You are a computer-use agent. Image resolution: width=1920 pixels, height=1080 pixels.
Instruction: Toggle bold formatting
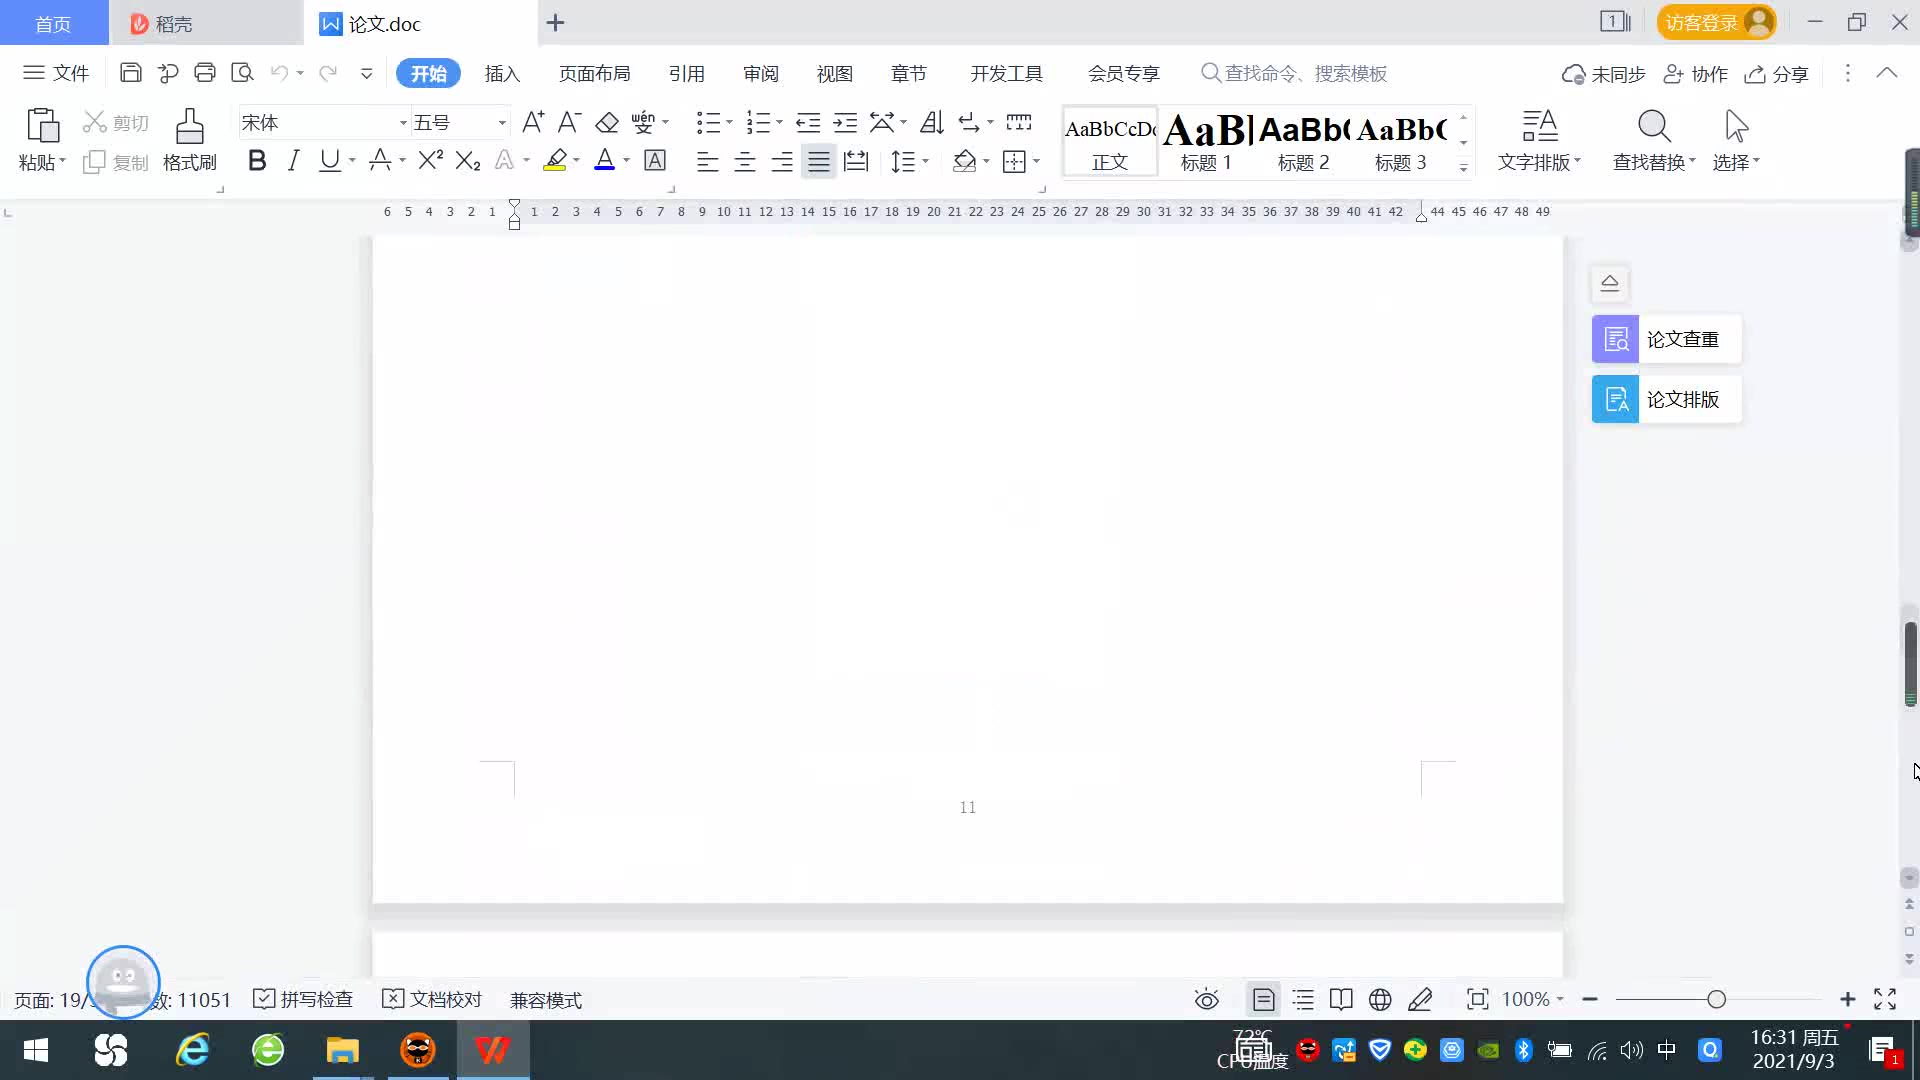pyautogui.click(x=257, y=161)
